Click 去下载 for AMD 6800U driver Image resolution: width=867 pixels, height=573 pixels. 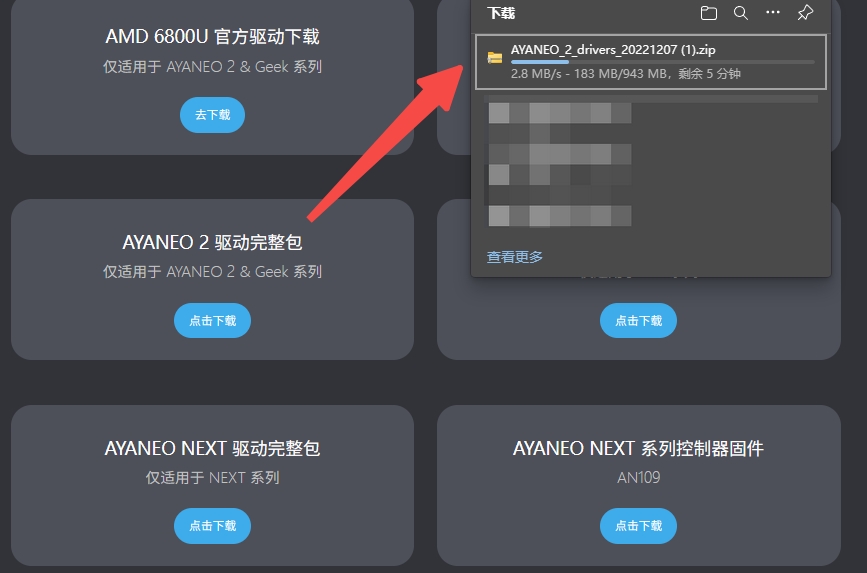212,115
